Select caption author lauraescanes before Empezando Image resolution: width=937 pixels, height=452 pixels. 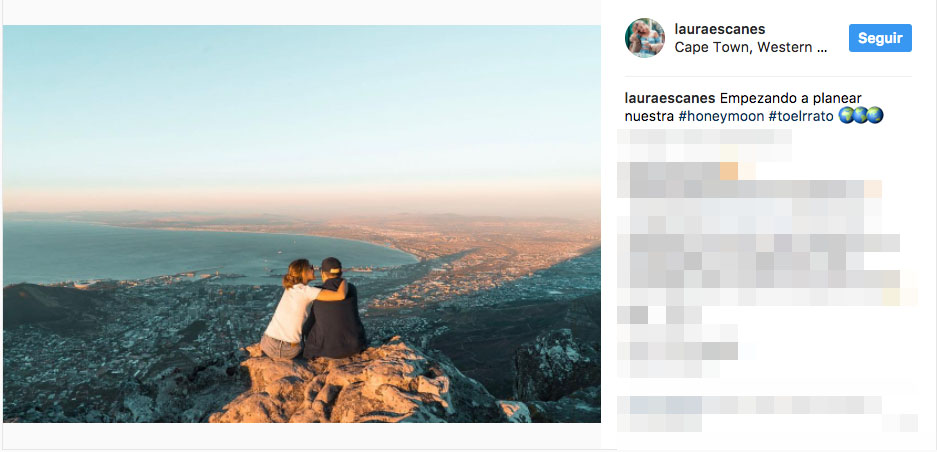(669, 99)
